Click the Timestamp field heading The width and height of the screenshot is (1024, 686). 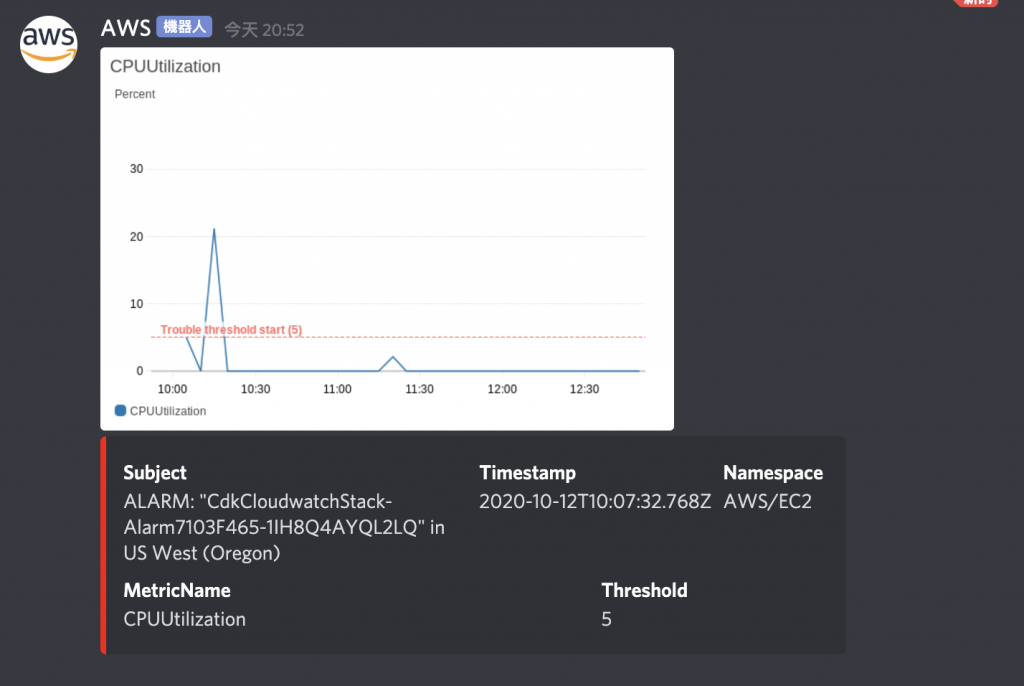tap(528, 472)
